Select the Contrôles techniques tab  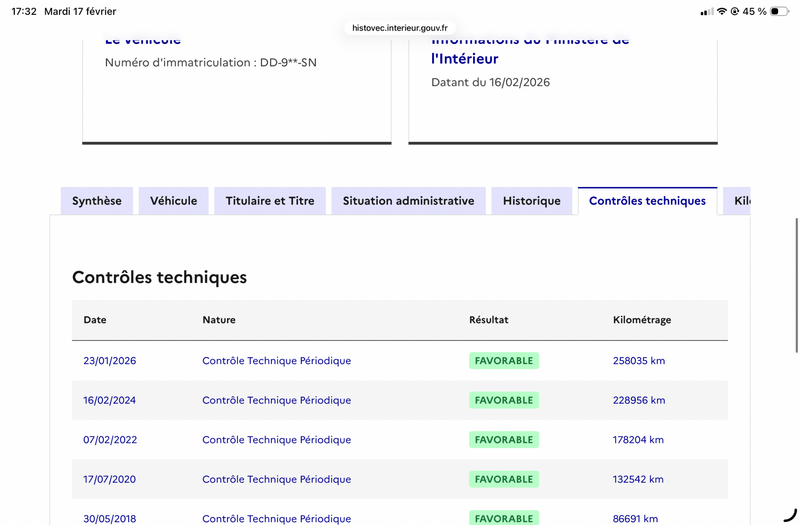click(x=647, y=201)
